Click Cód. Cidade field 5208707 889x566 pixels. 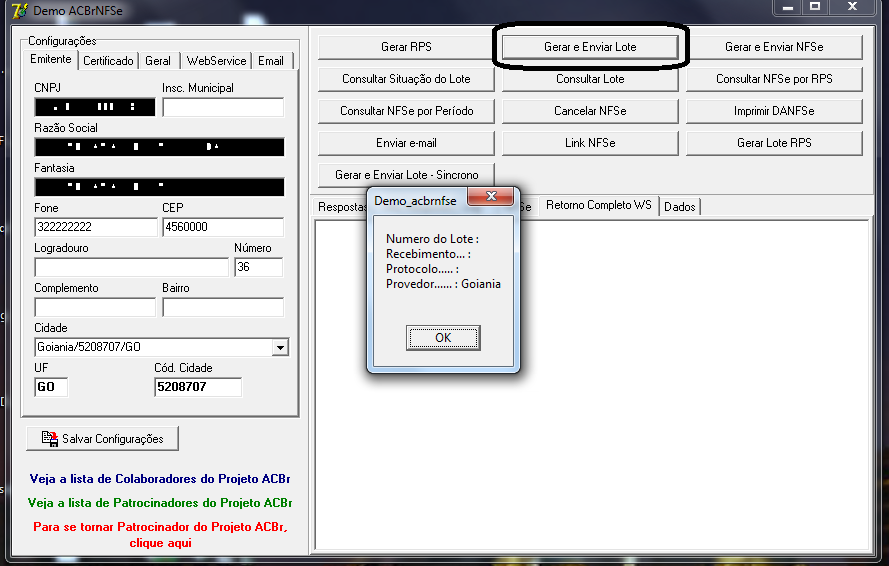[198, 387]
